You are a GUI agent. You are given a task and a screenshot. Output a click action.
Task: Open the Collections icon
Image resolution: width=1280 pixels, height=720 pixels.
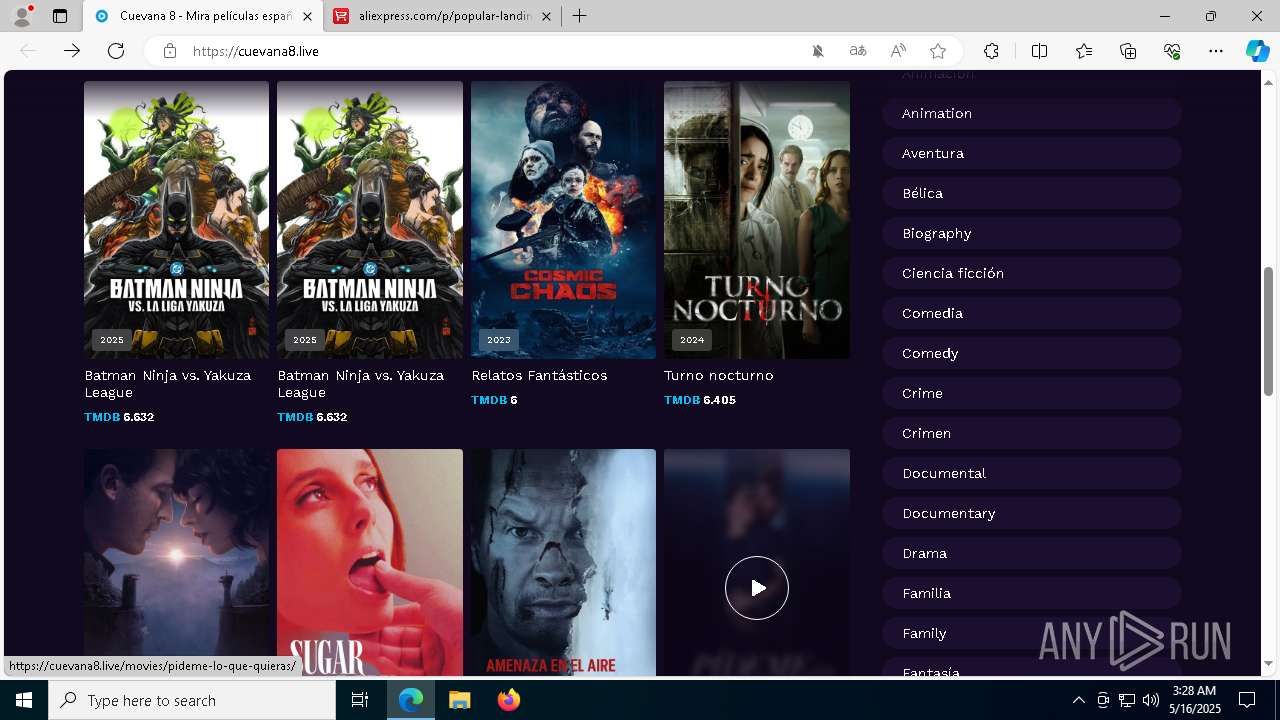[1128, 51]
